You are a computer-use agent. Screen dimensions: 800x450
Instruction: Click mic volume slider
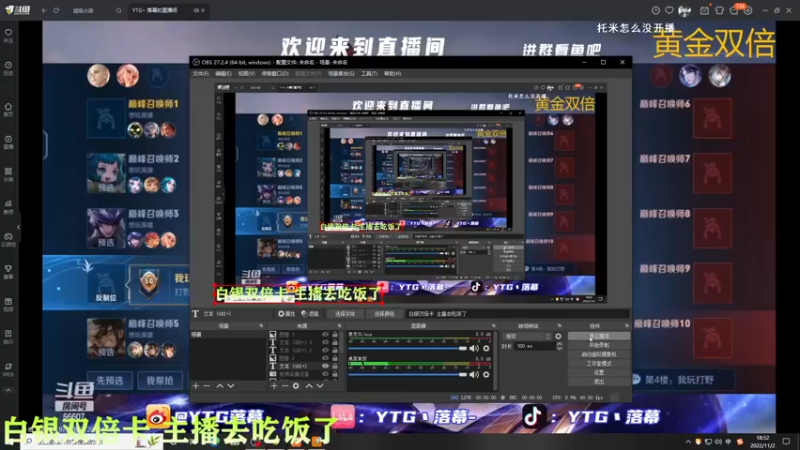(x=408, y=348)
